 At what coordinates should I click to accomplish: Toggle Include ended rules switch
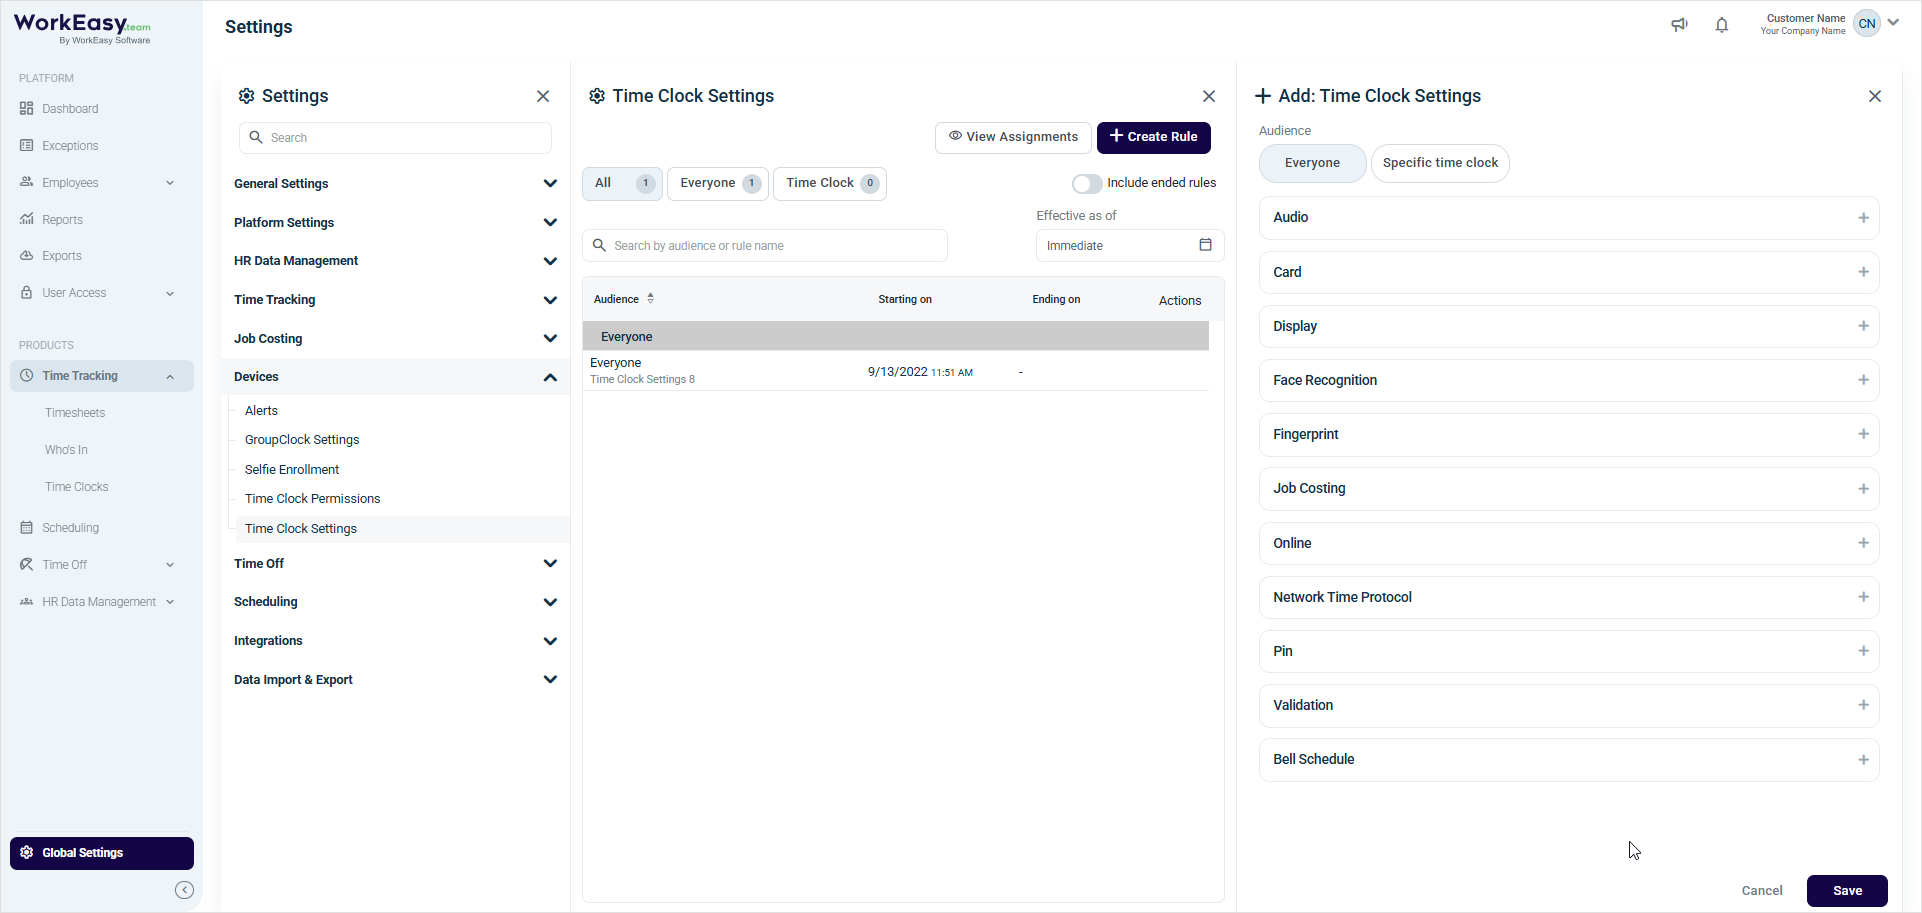coord(1087,183)
